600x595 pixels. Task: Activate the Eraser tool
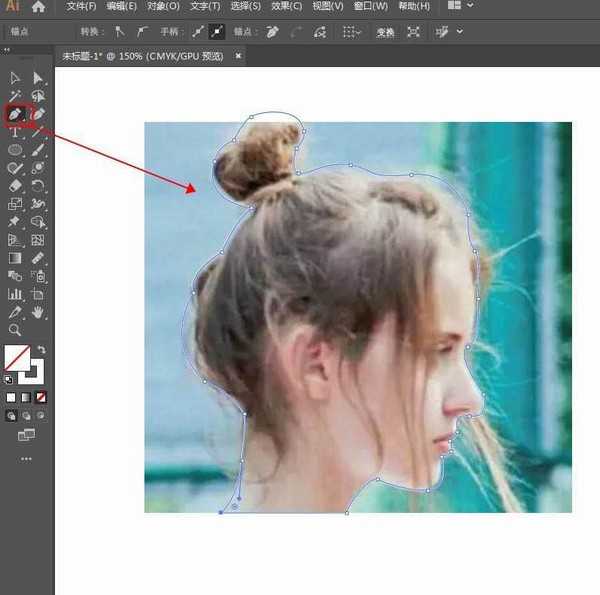pyautogui.click(x=15, y=186)
